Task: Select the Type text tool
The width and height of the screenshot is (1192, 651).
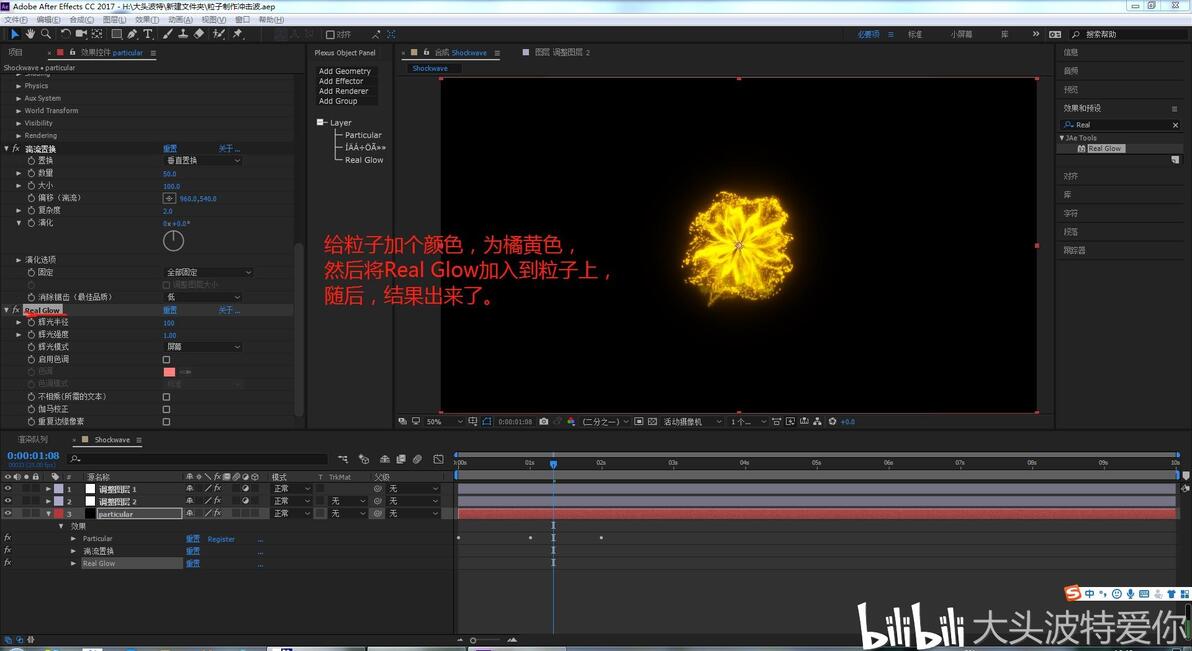Action: [147, 34]
